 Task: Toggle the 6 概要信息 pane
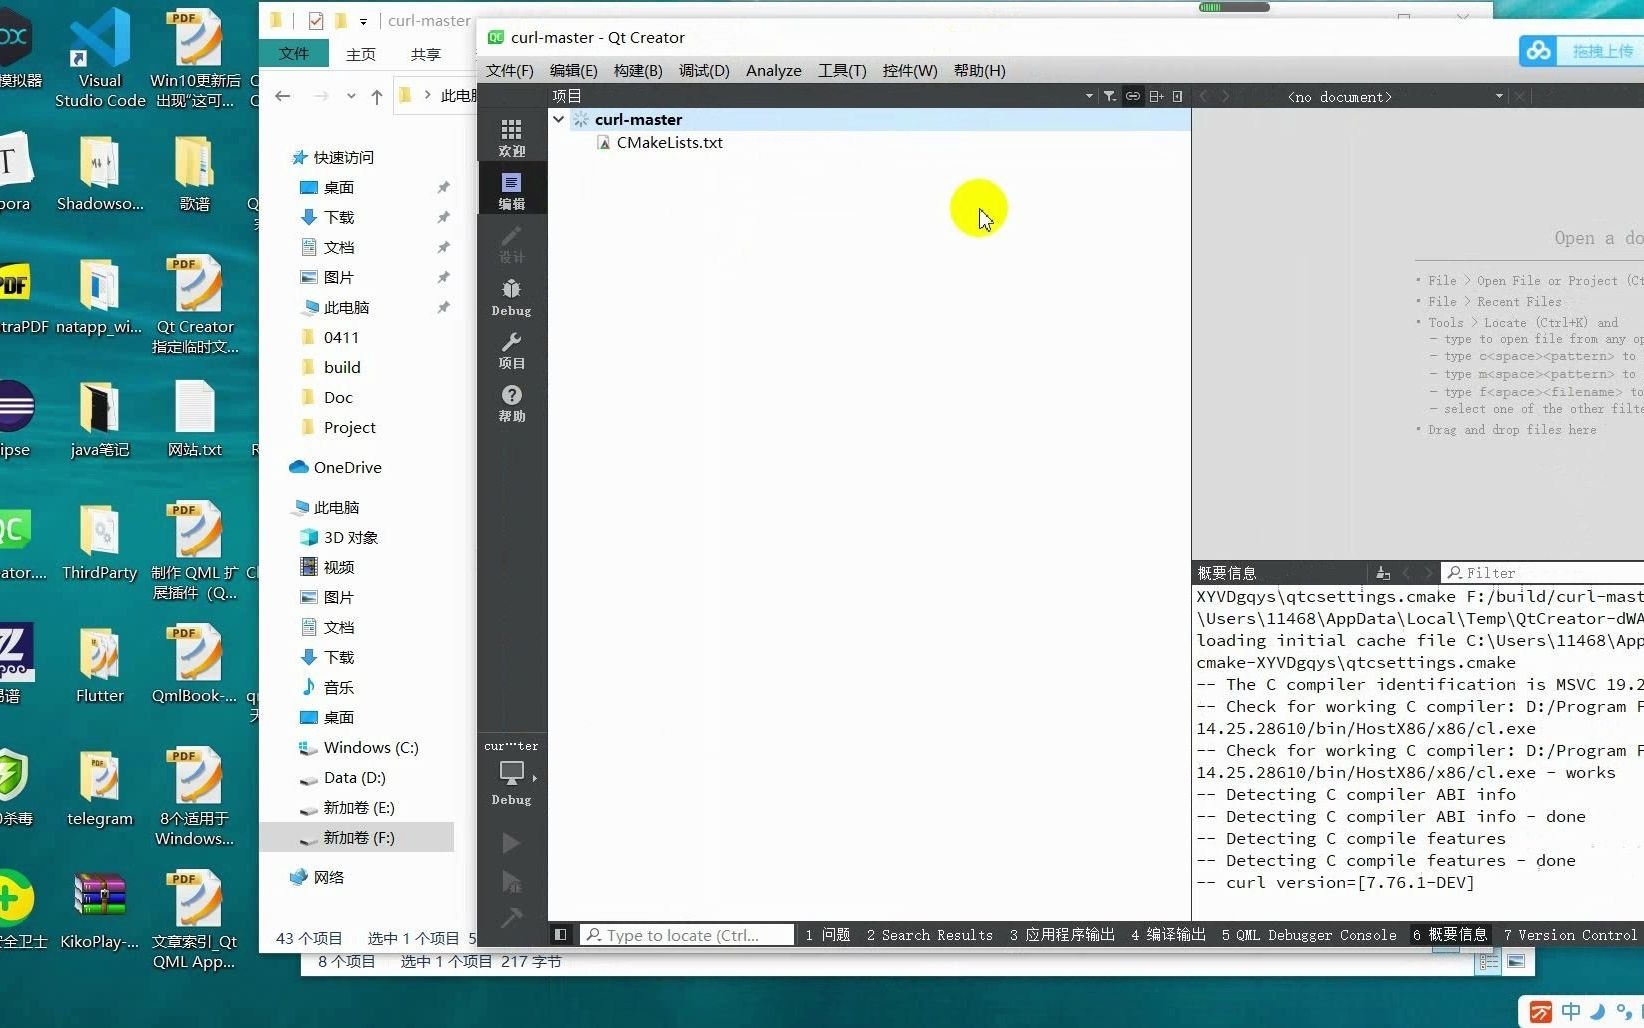pos(1450,935)
